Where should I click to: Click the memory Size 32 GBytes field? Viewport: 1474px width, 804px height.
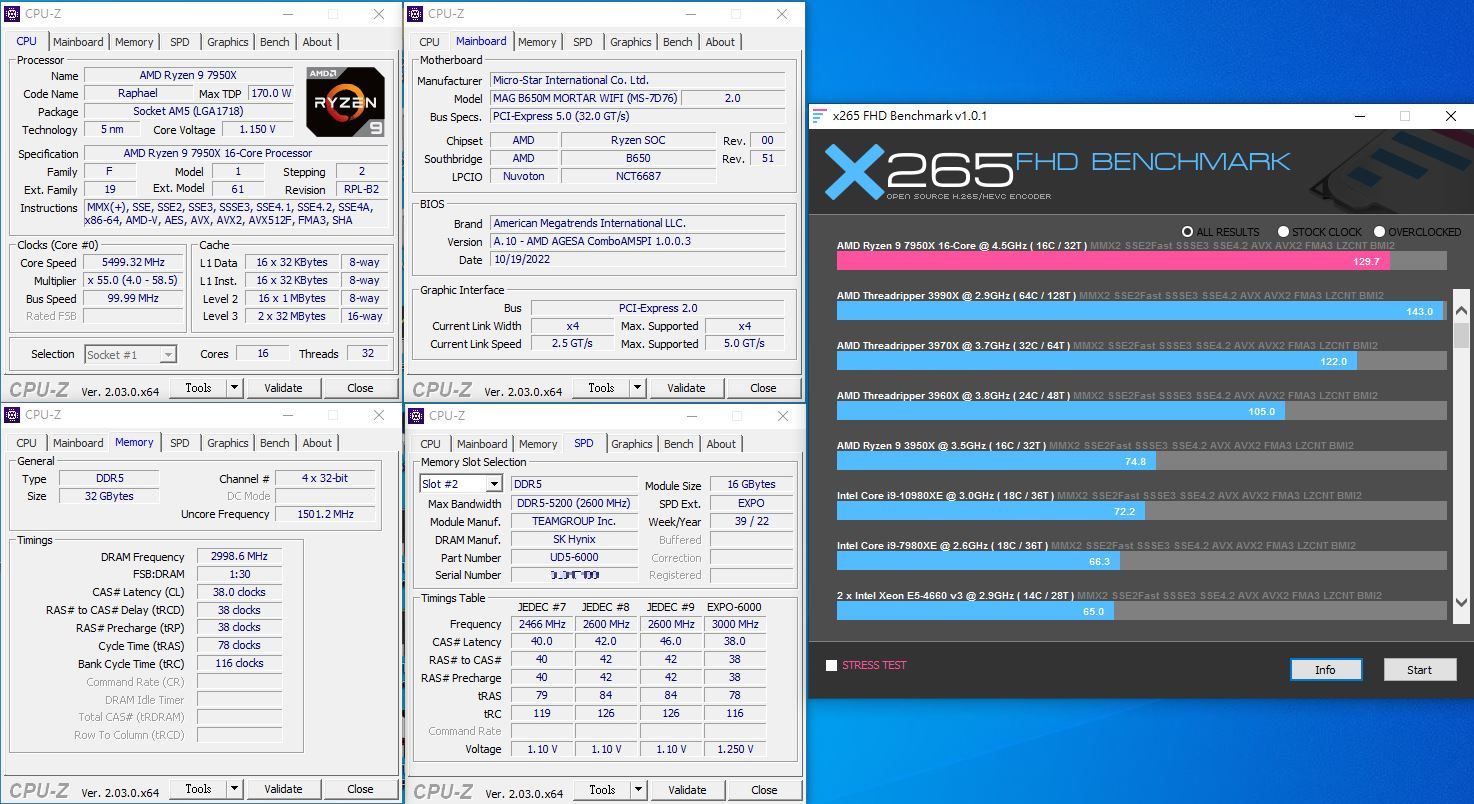[108, 496]
